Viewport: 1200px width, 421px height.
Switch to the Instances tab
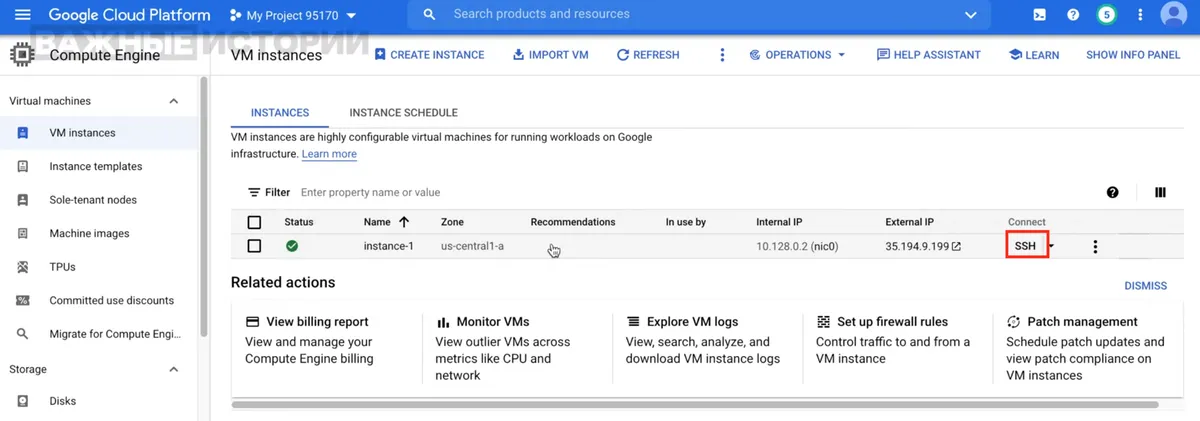tap(280, 113)
